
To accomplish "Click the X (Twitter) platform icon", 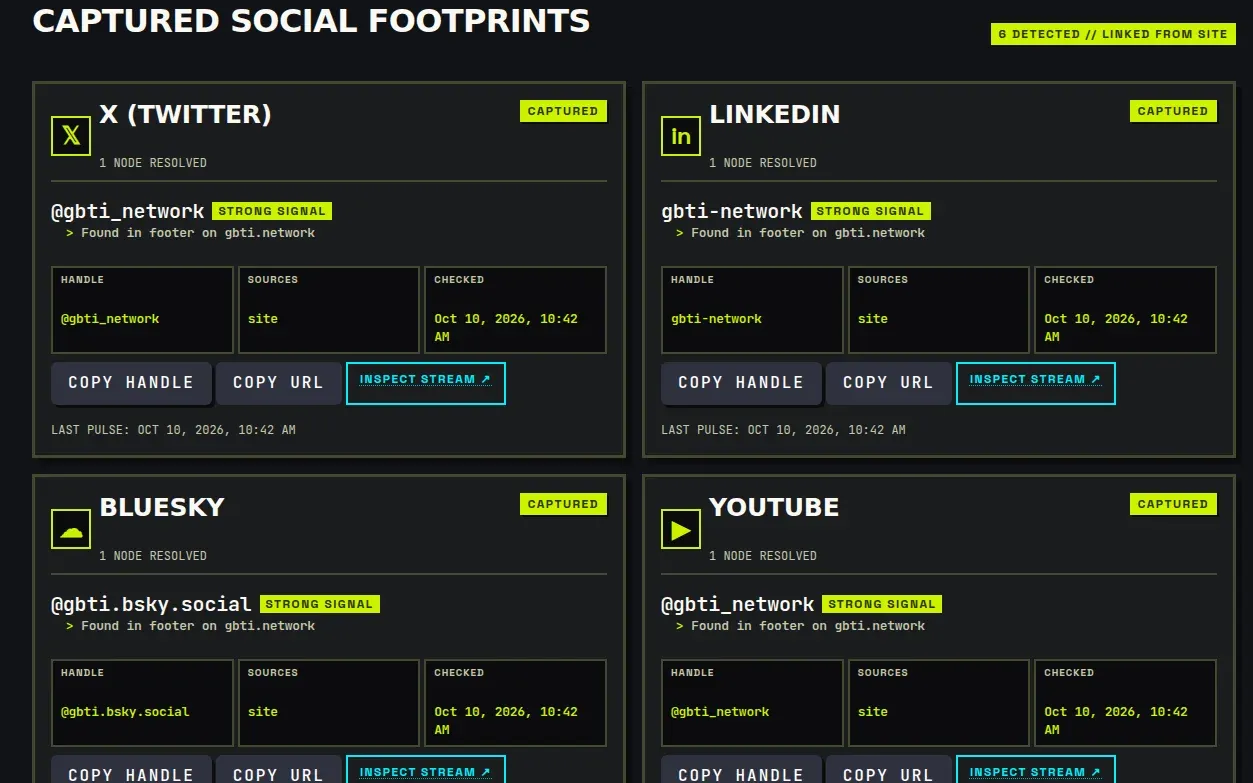I will coord(71,136).
